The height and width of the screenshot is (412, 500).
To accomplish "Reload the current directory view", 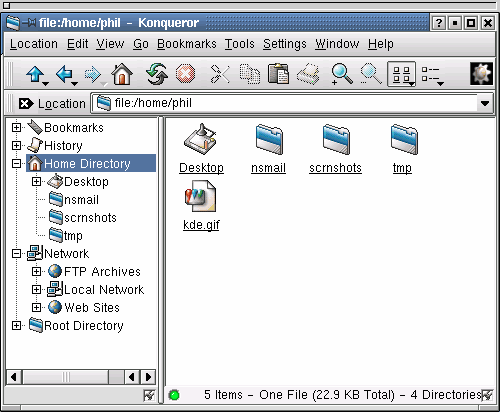I will [x=157, y=74].
